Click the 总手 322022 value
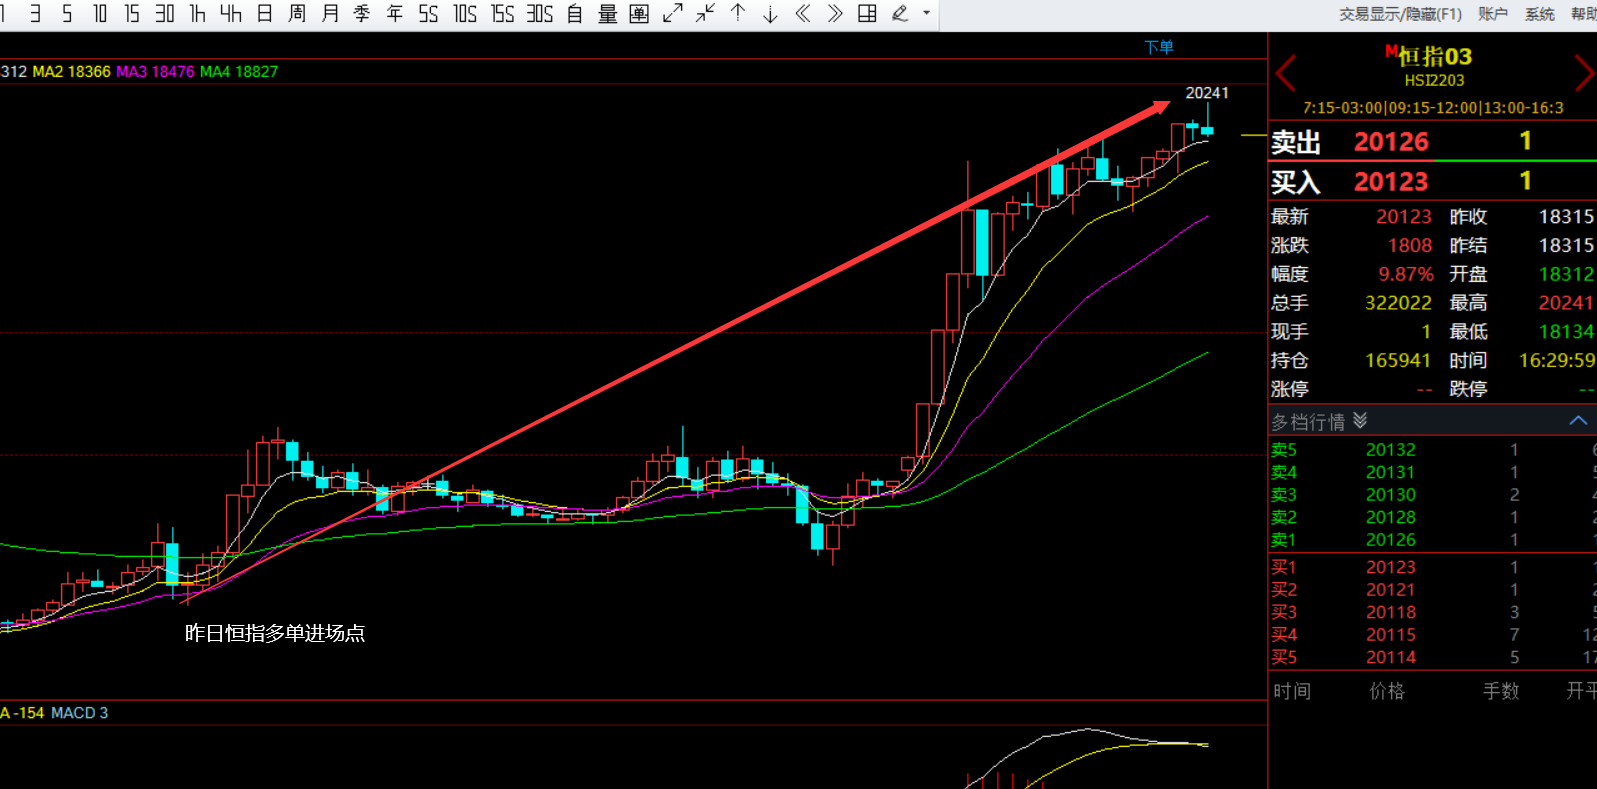Screen dimensions: 1597x789 point(1398,303)
